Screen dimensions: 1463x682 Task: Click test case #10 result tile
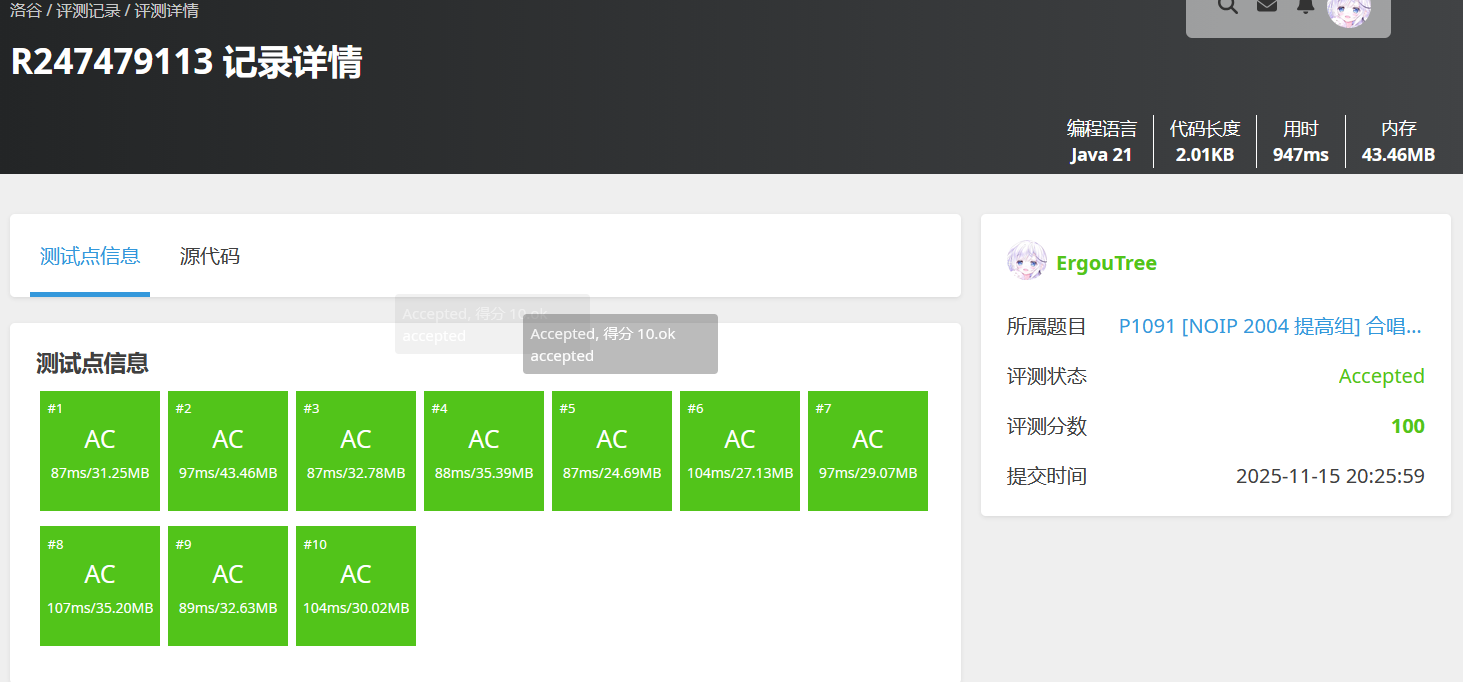(x=356, y=586)
